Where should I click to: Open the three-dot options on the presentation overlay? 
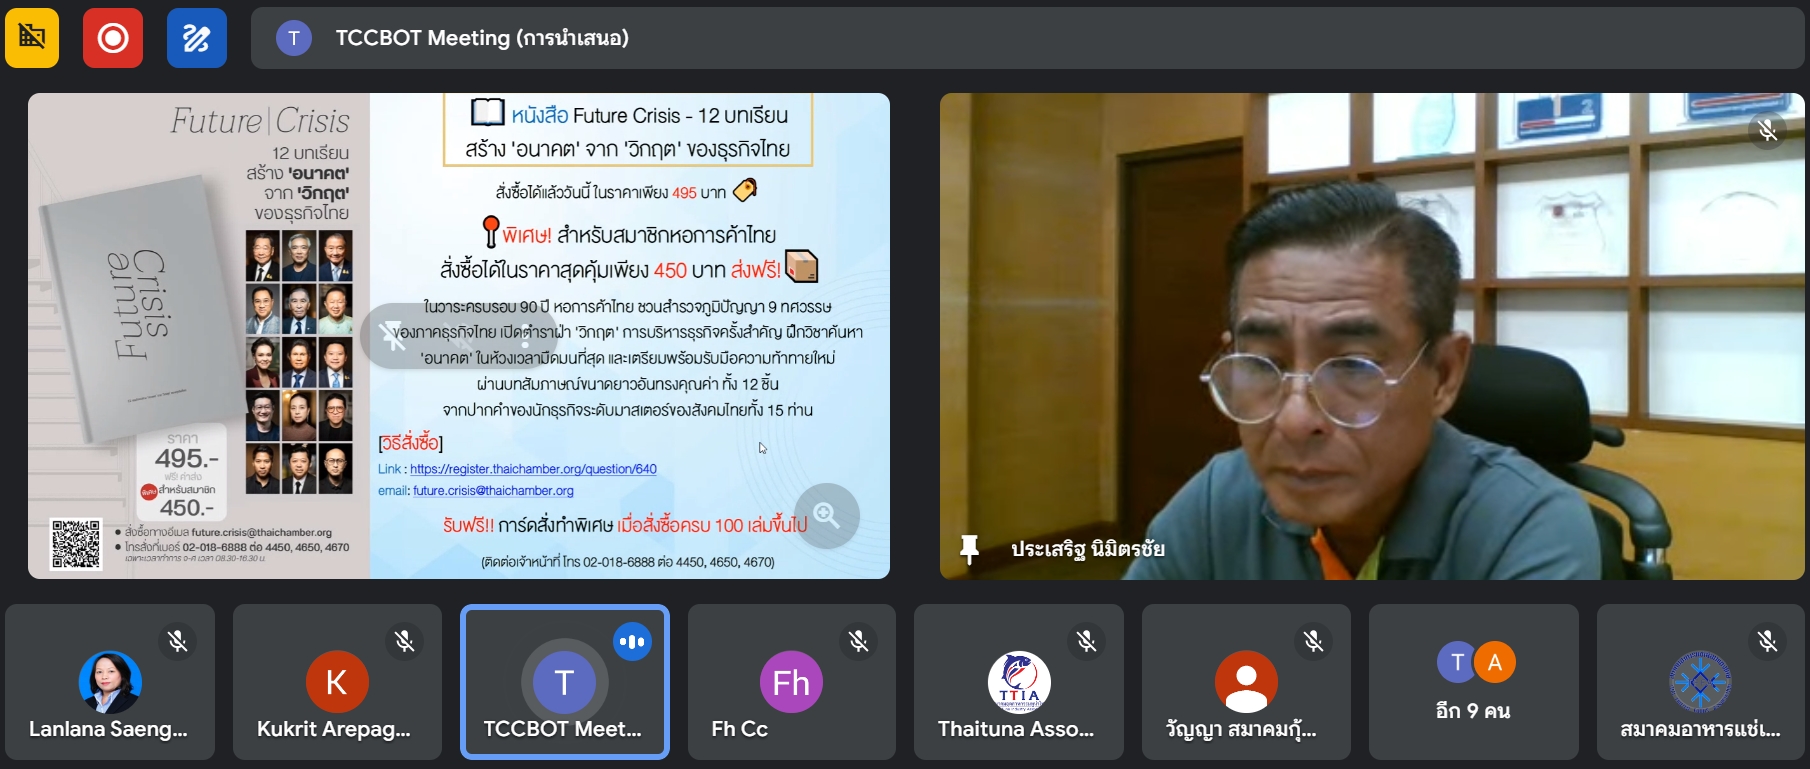[x=526, y=337]
